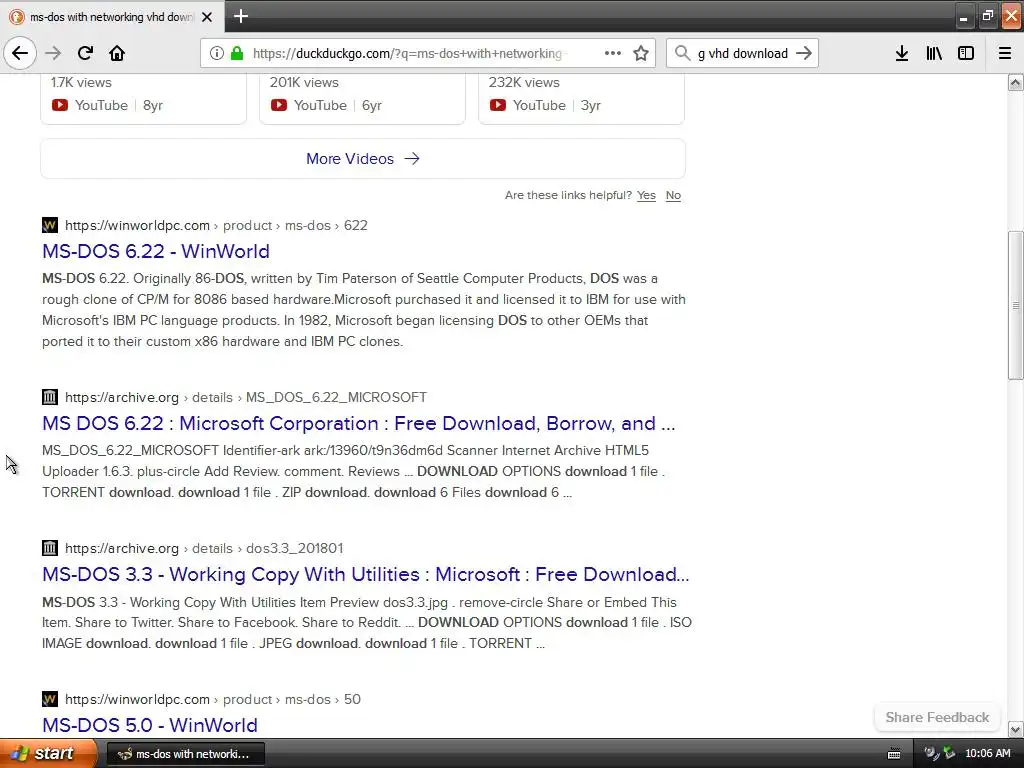This screenshot has height=768, width=1024.
Task: Open a new tab
Action: (x=240, y=16)
